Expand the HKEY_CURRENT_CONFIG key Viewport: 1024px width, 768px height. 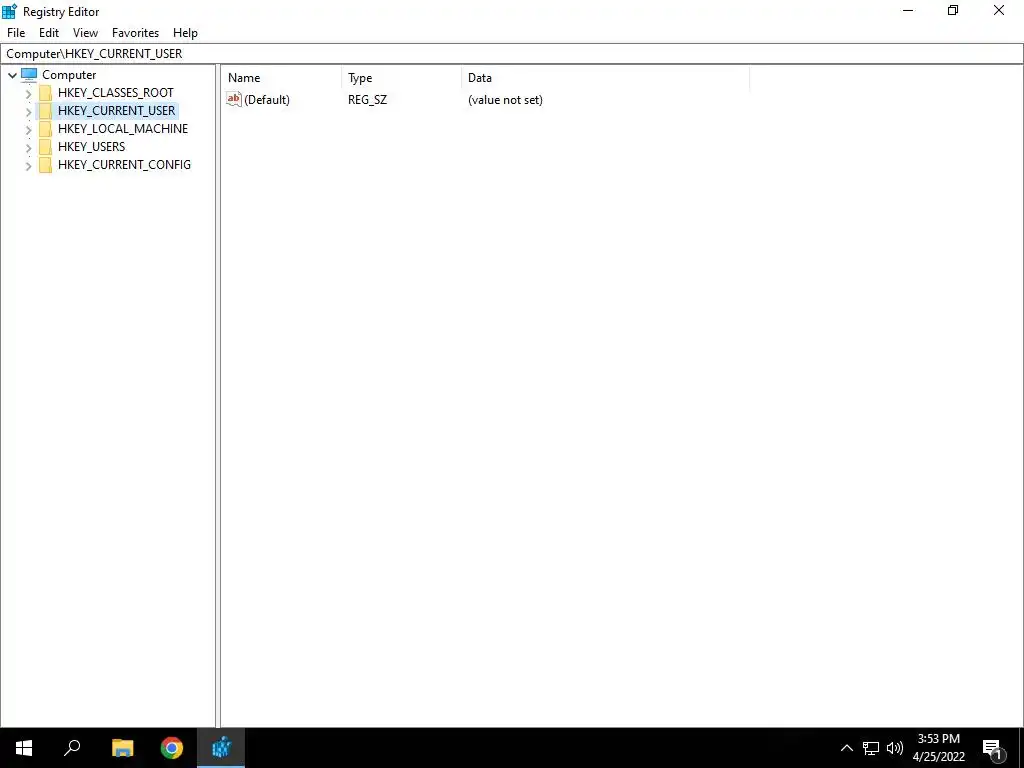coord(28,165)
